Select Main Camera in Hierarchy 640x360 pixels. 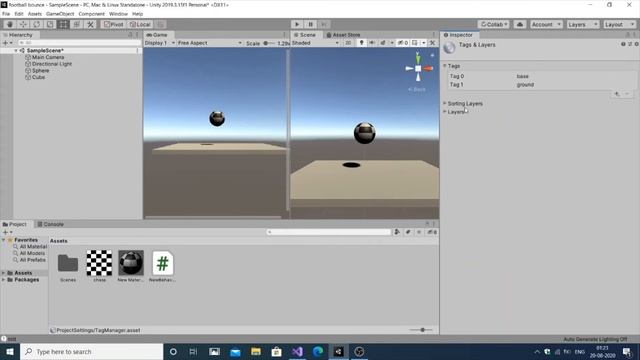(x=48, y=58)
